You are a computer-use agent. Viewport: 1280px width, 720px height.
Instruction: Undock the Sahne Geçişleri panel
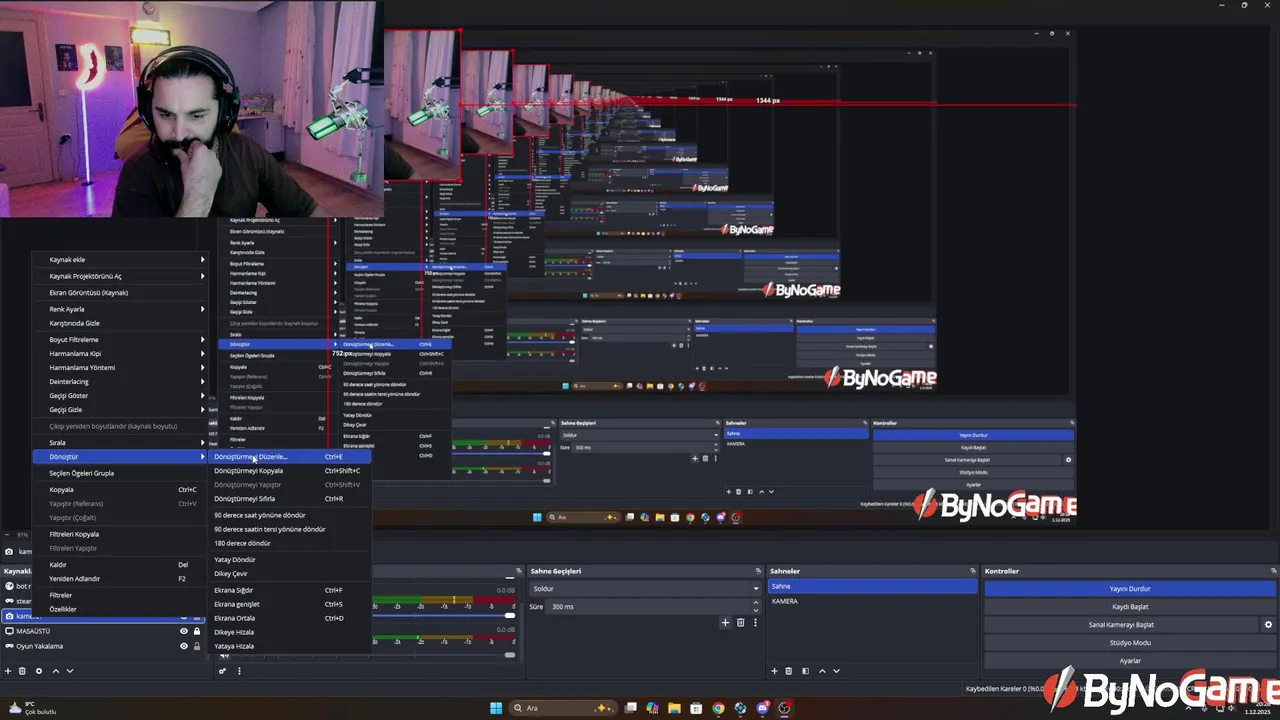[756, 571]
